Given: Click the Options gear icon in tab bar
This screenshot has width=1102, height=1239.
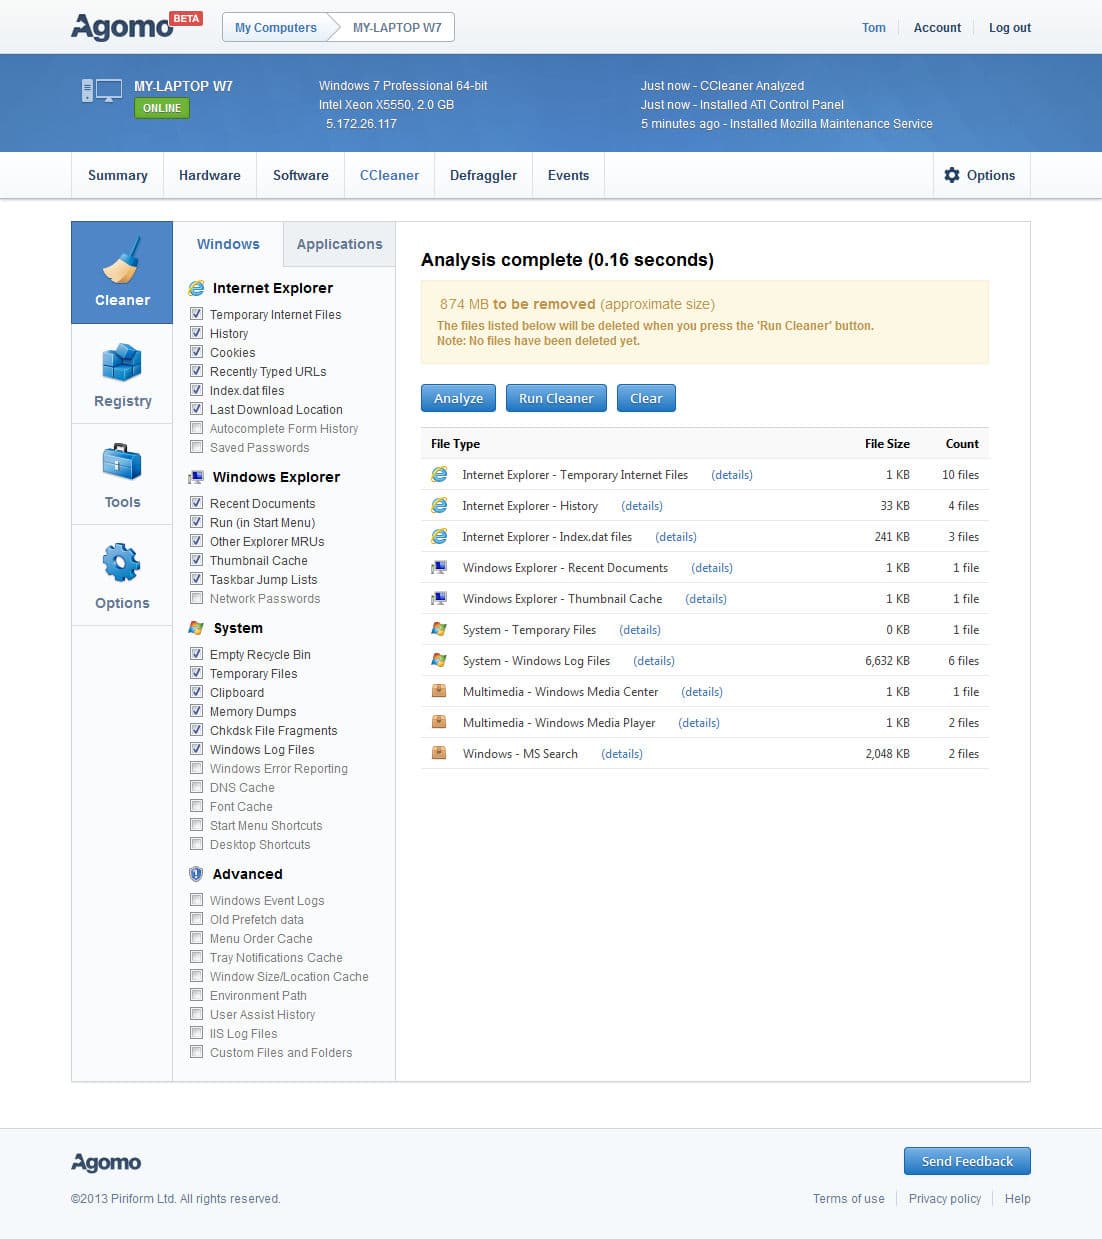Looking at the screenshot, I should point(952,175).
